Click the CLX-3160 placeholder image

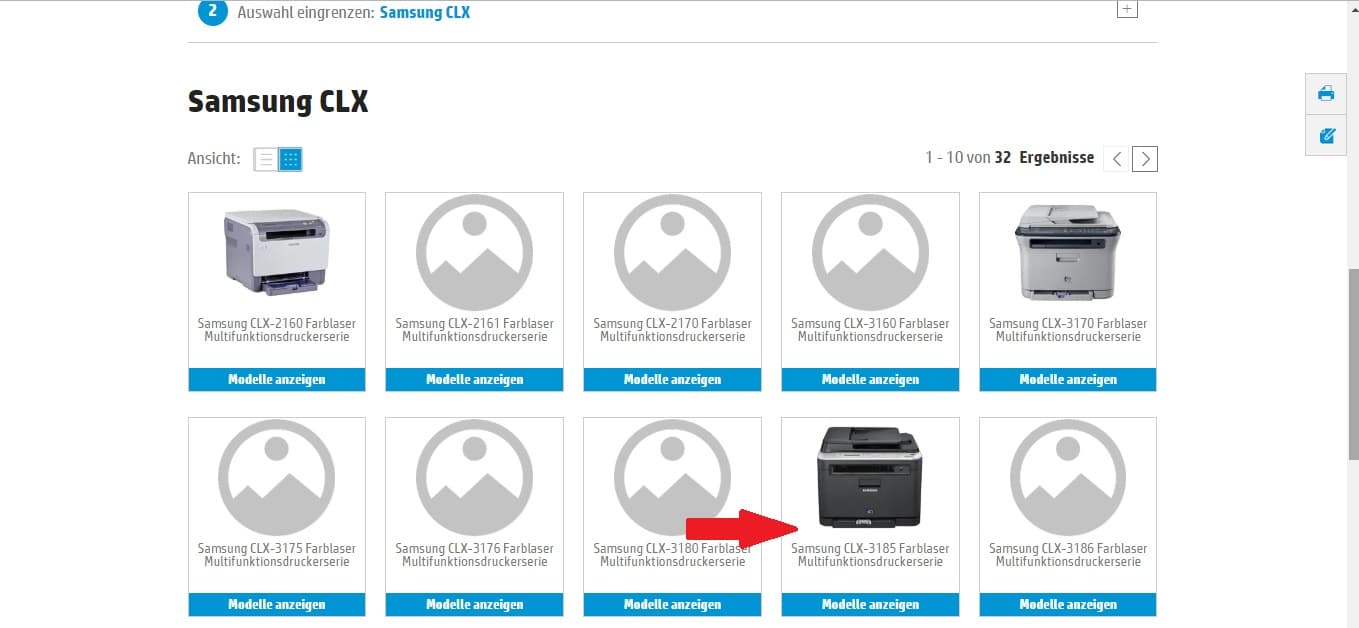(x=871, y=252)
